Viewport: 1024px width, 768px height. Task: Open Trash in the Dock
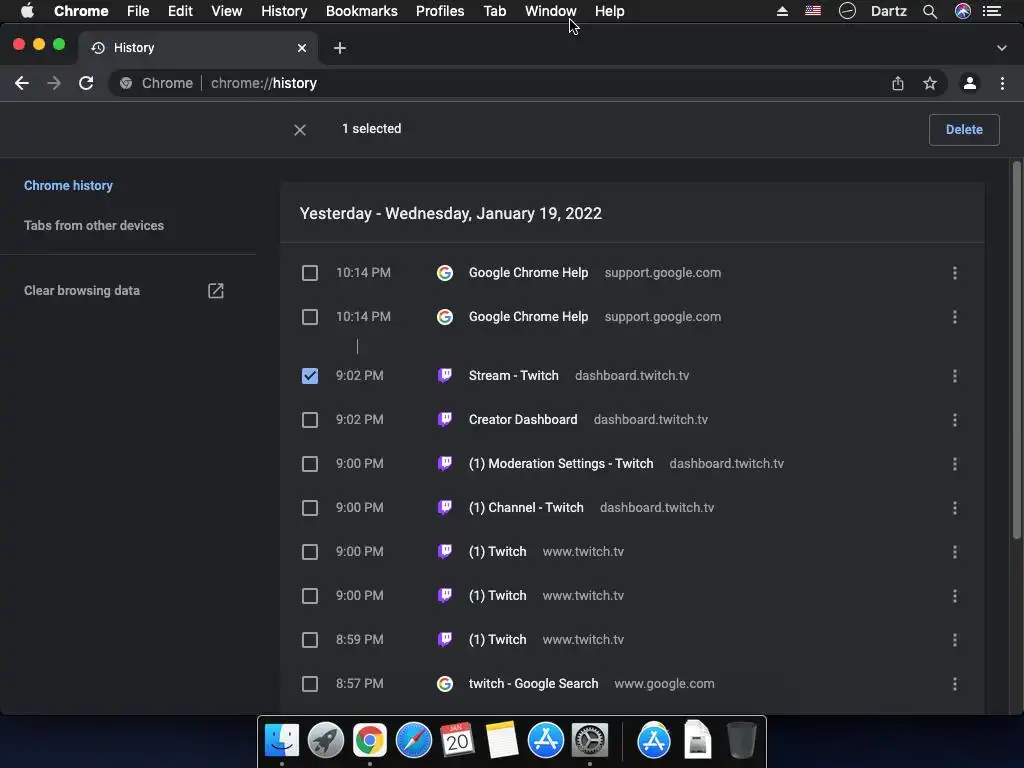tap(741, 741)
